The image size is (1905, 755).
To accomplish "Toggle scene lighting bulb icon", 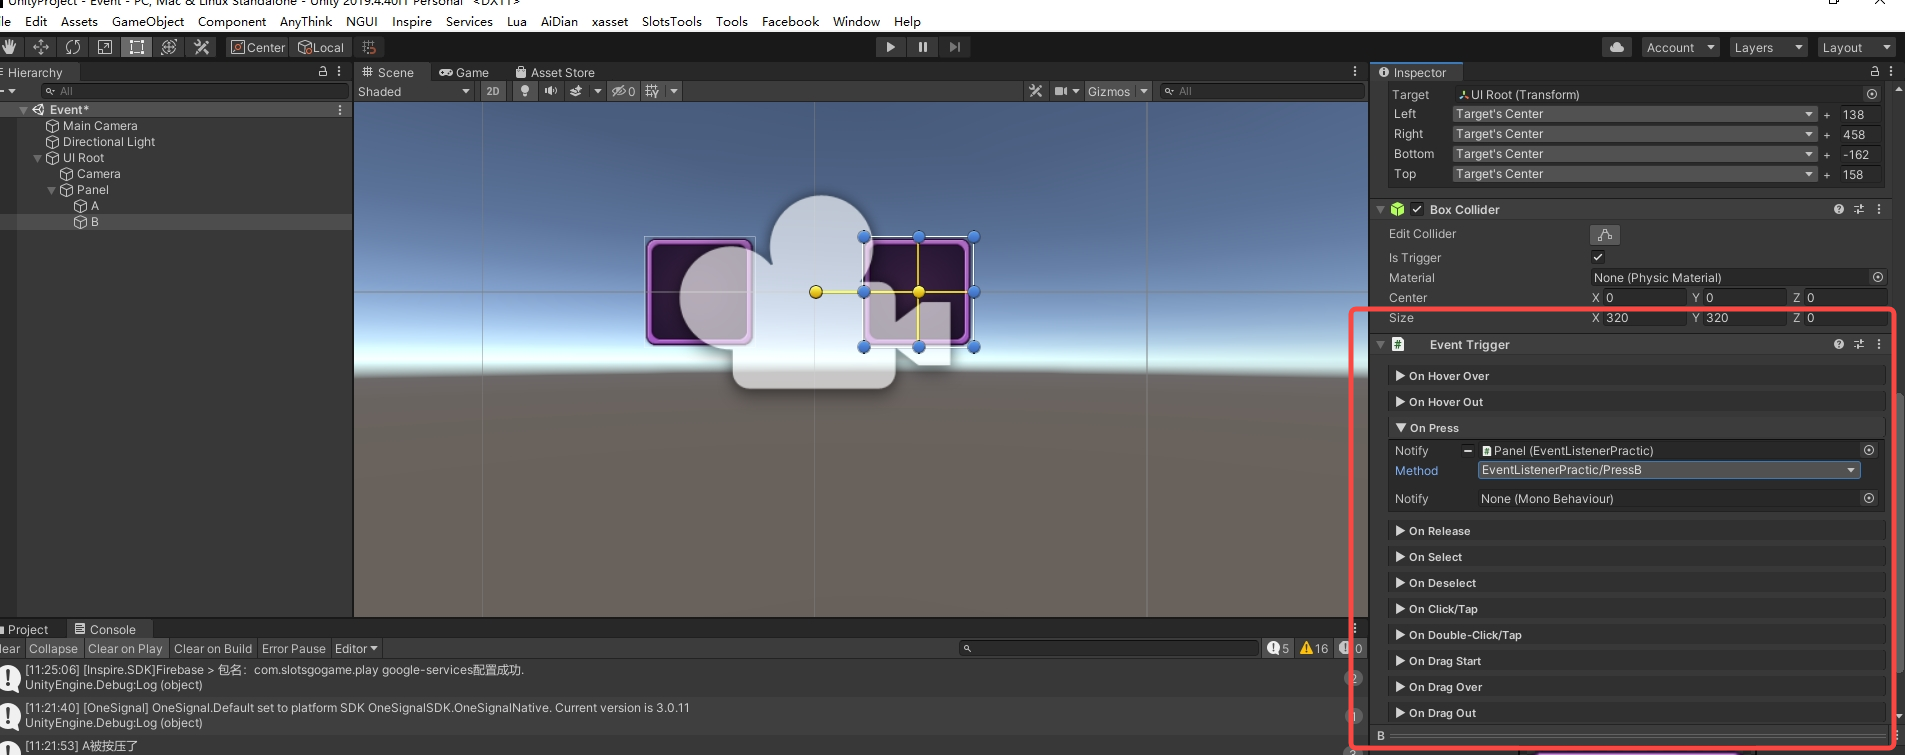I will 525,91.
